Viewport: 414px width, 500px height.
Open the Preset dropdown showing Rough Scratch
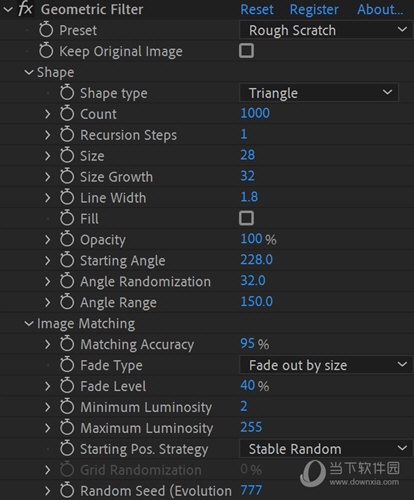[x=326, y=30]
